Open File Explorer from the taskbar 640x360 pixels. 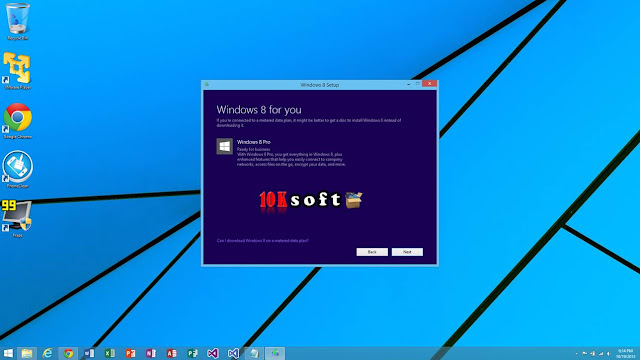[x=27, y=353]
